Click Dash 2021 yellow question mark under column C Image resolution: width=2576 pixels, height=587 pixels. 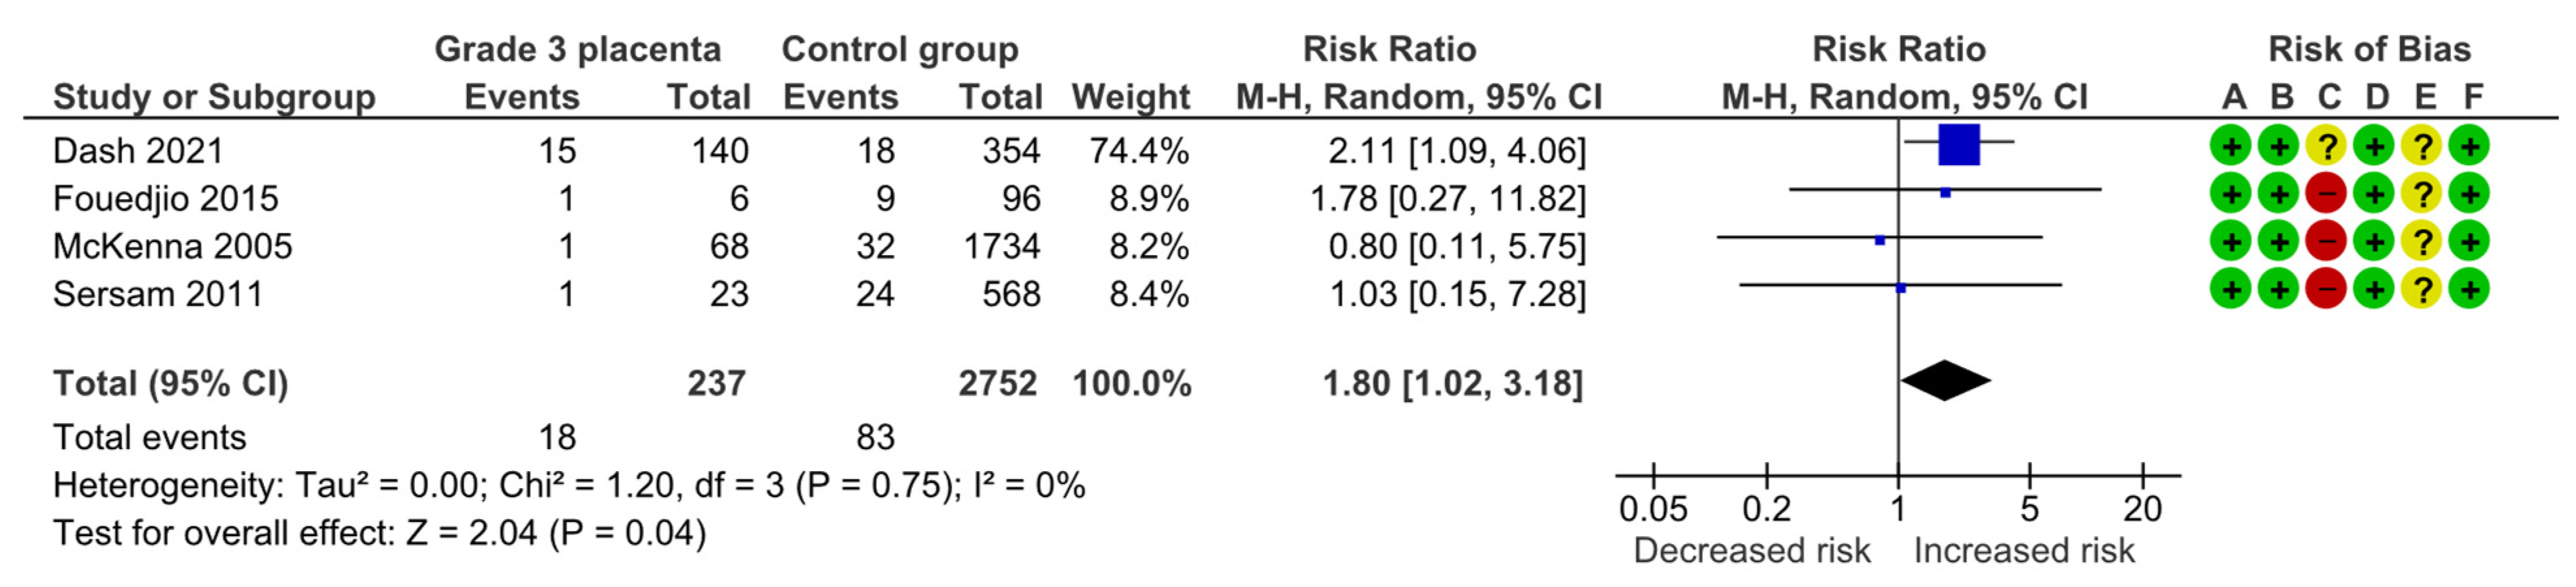pyautogui.click(x=2326, y=146)
